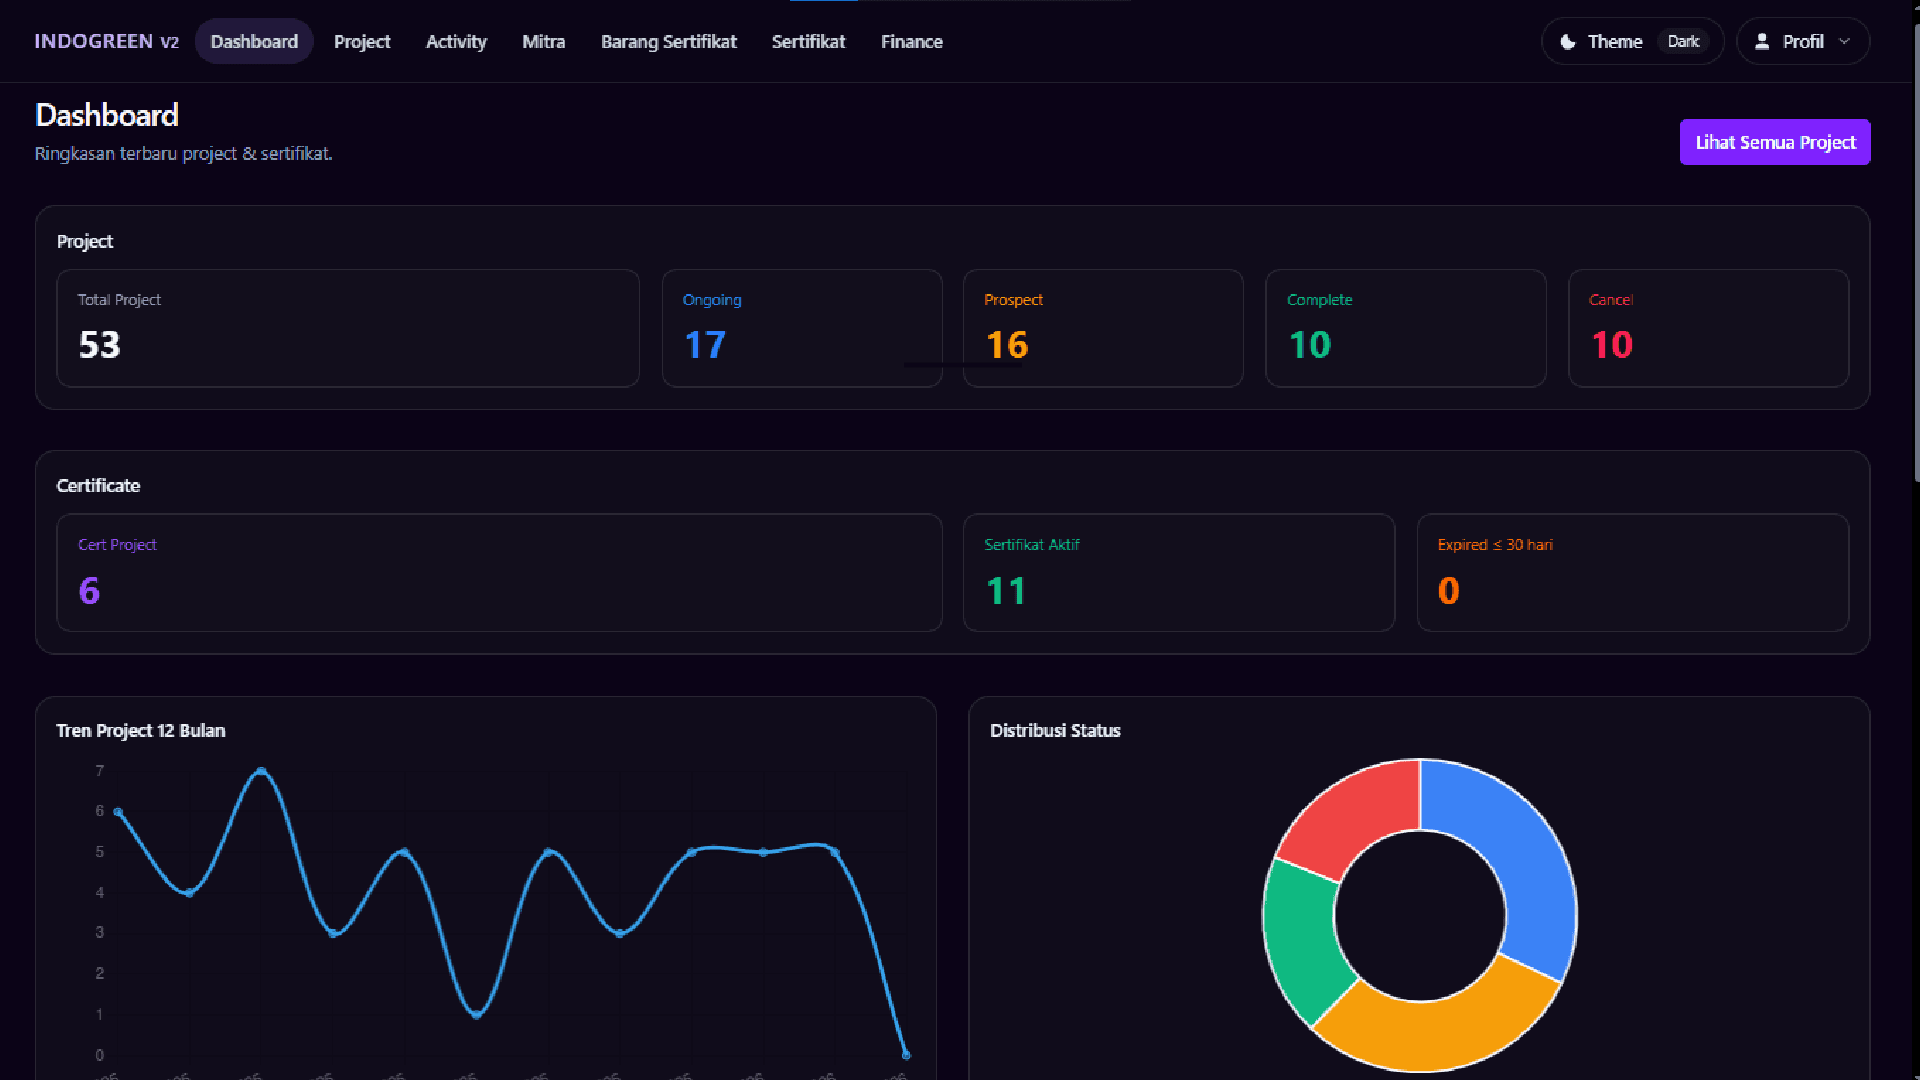Toggle the Dark theme switch
Viewport: 1920px width, 1080px height.
coord(1684,41)
